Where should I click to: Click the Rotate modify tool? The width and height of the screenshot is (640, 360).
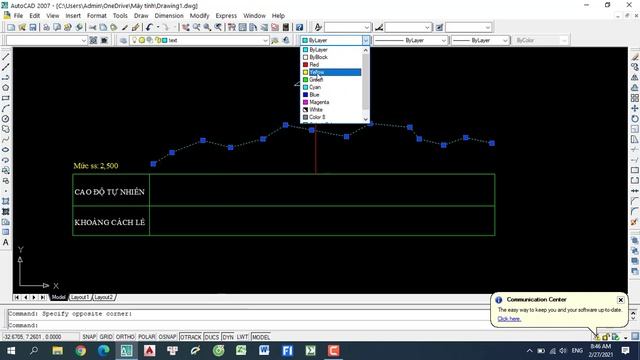[635, 118]
